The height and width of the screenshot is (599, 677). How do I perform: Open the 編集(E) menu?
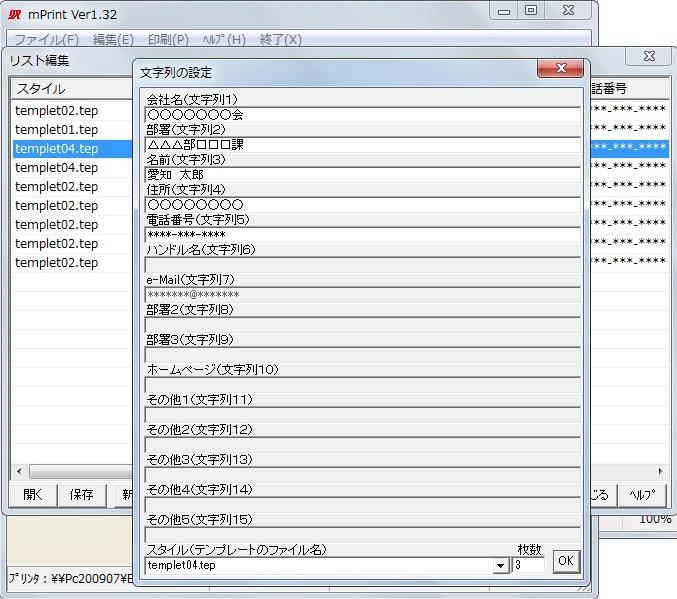(113, 40)
